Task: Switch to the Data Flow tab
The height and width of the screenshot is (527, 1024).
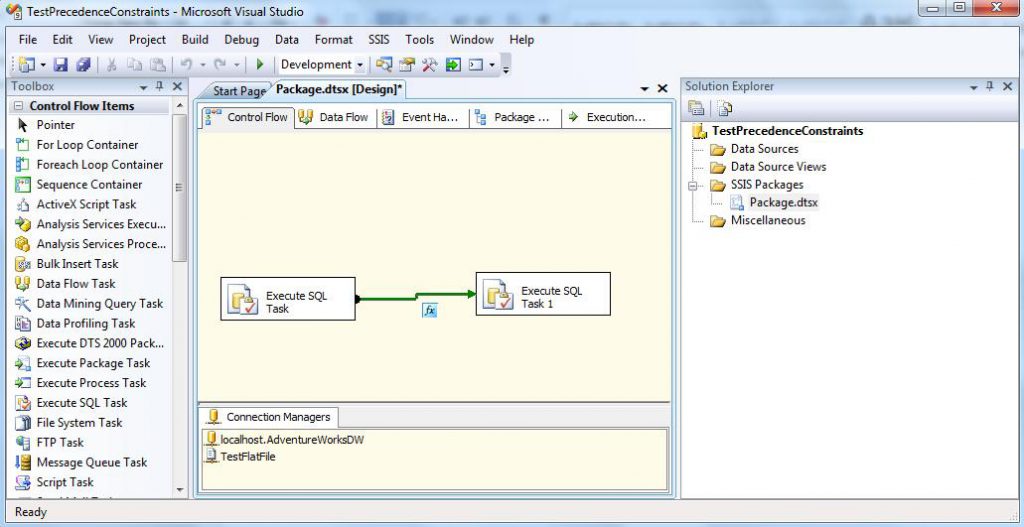Action: pyautogui.click(x=335, y=117)
